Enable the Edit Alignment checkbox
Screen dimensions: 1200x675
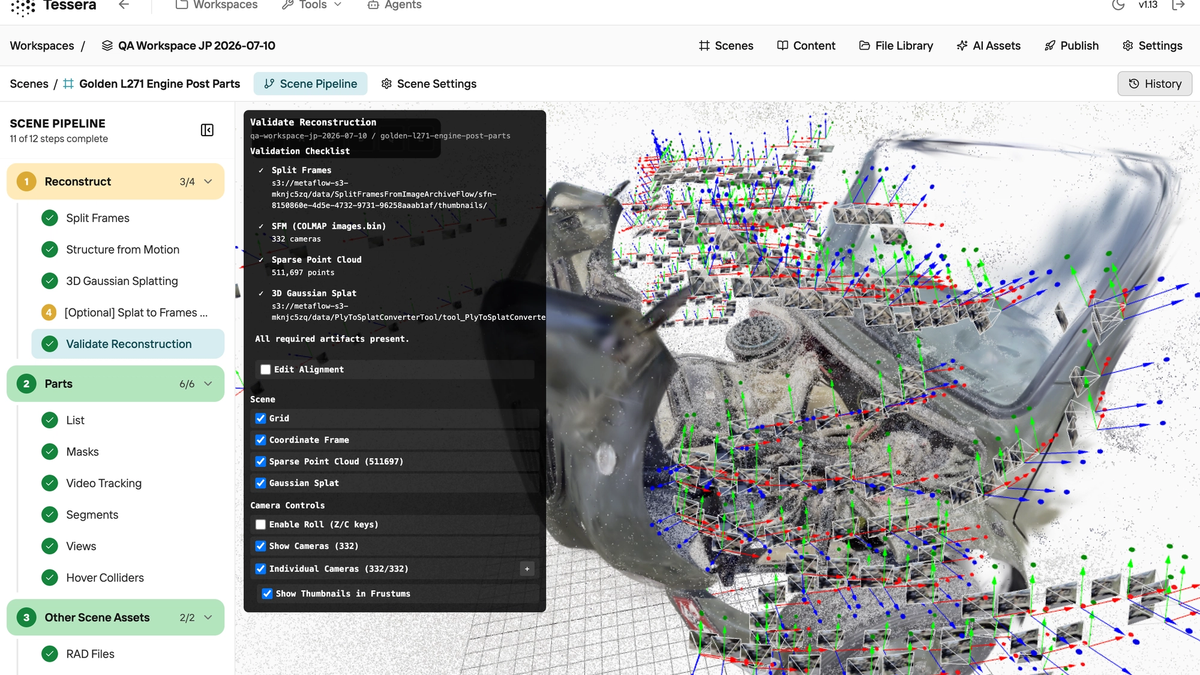pyautogui.click(x=265, y=370)
